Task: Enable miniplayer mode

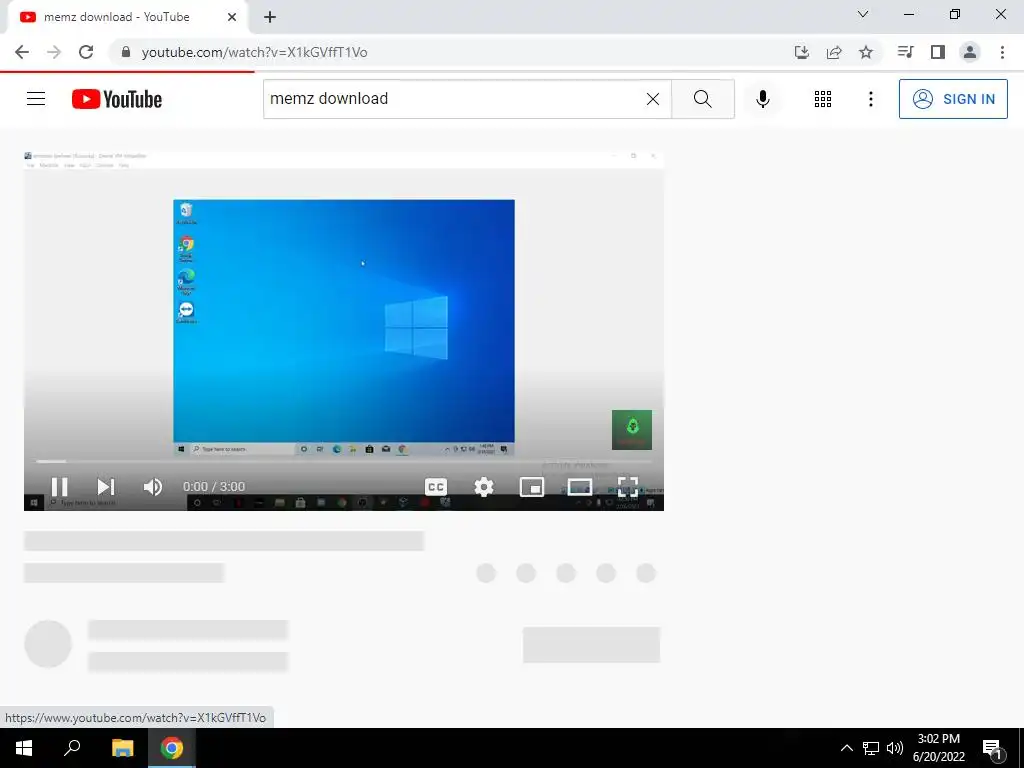Action: [x=532, y=487]
